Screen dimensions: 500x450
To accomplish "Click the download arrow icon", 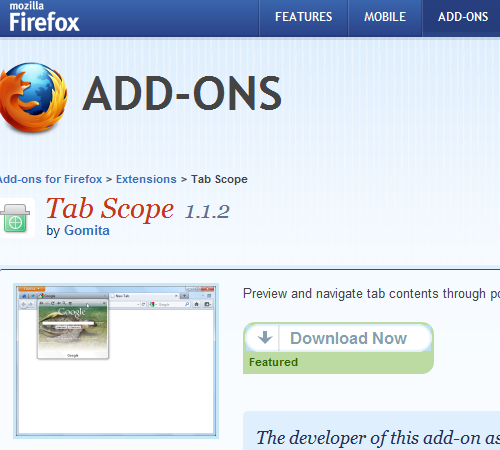I will 265,338.
